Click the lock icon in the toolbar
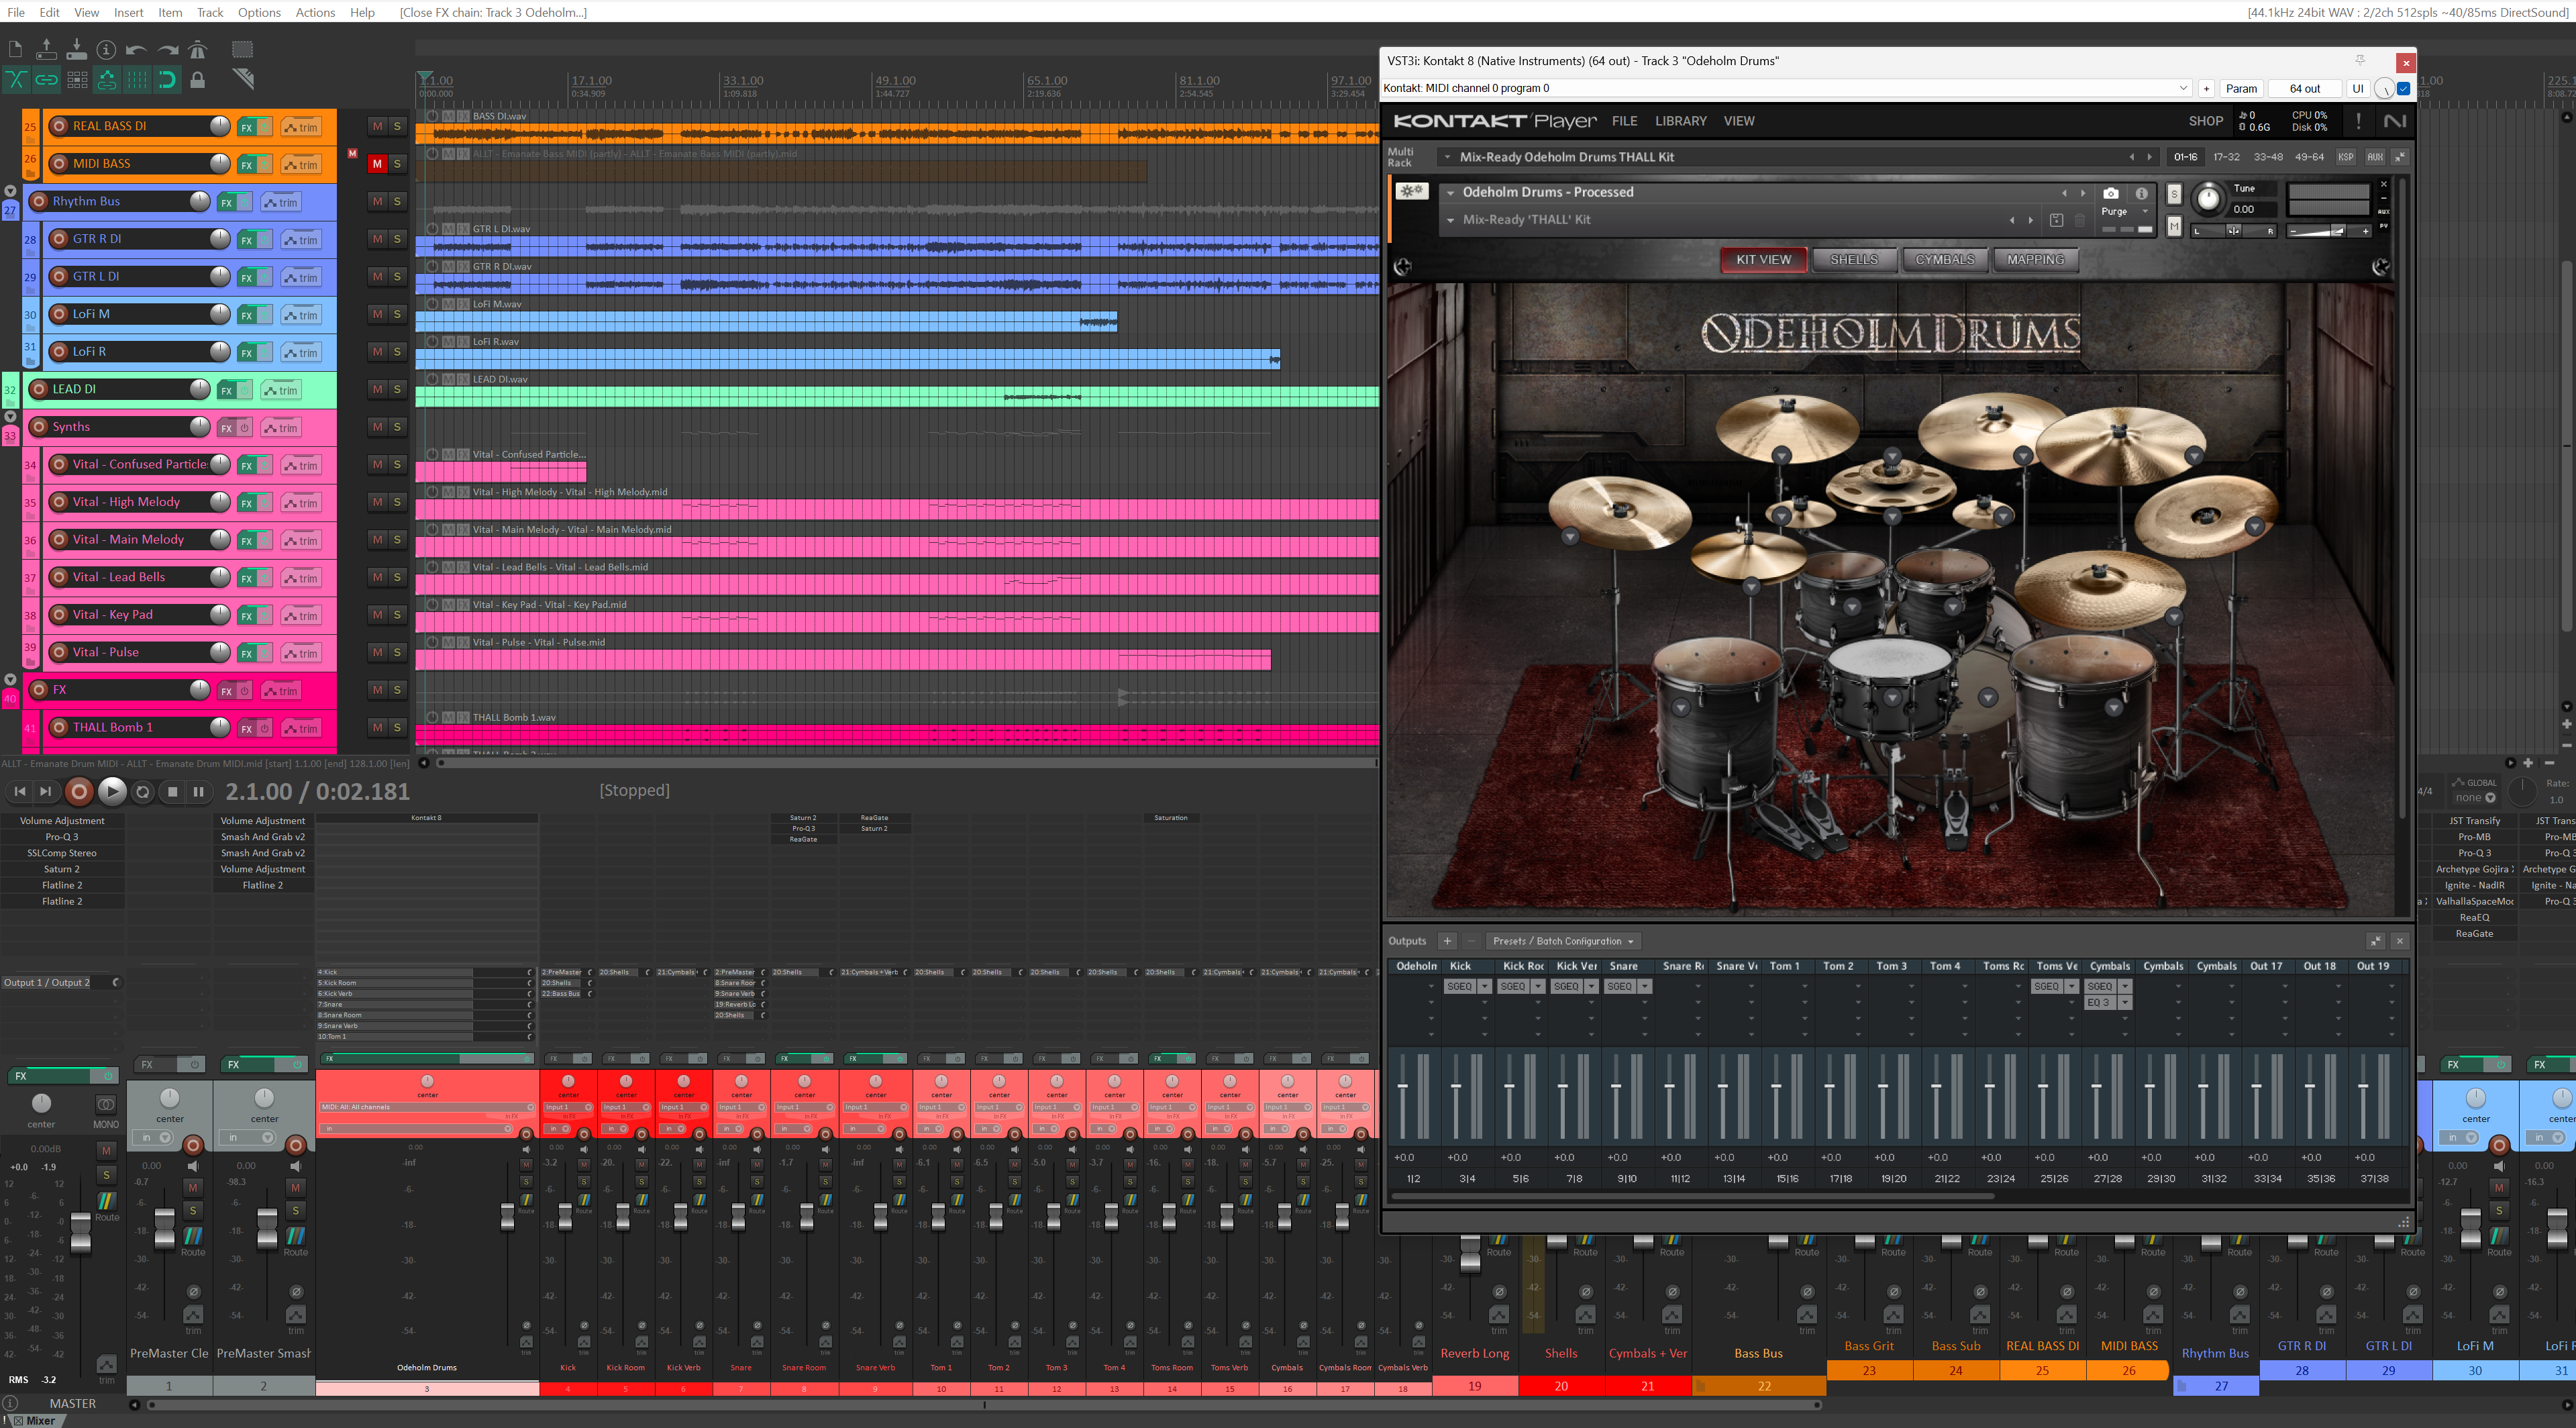The width and height of the screenshot is (2576, 1428). (x=198, y=80)
